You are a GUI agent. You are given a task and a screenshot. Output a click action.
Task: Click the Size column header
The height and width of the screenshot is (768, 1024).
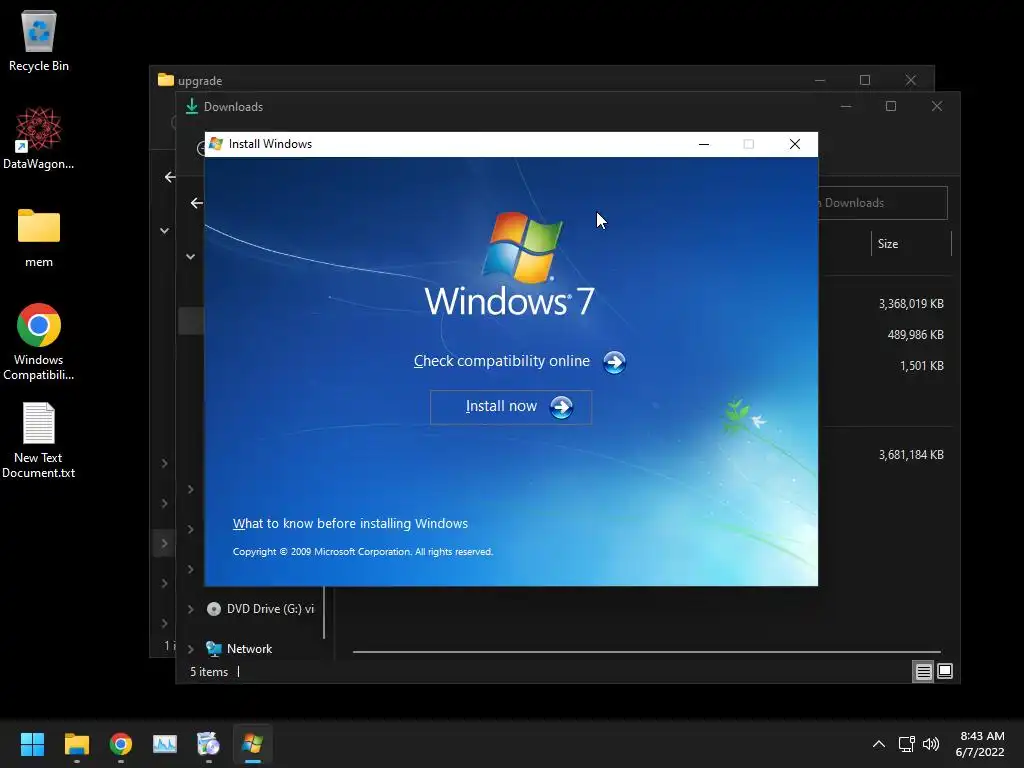point(911,244)
